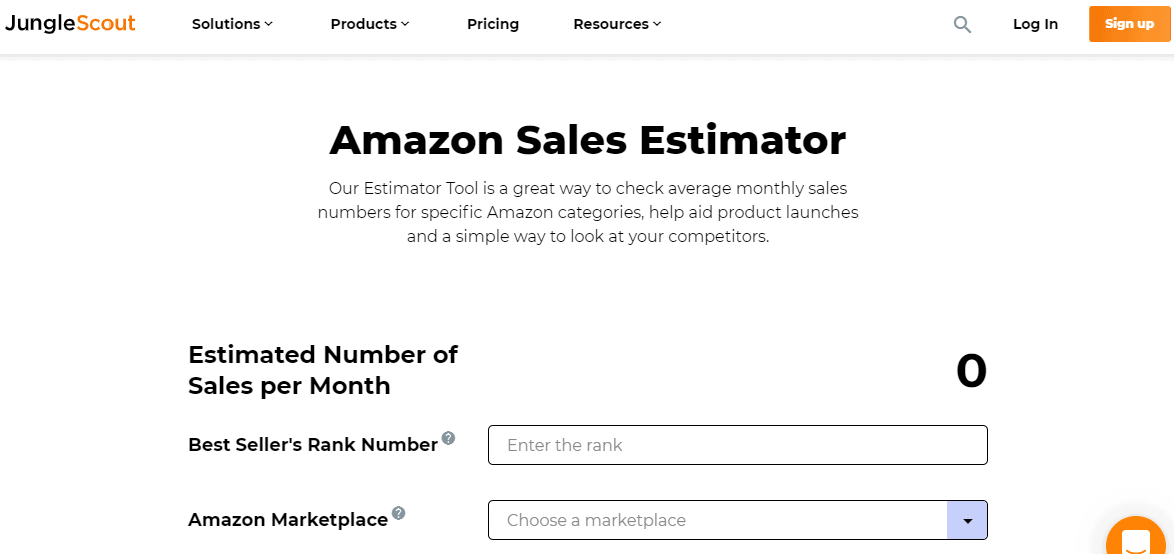The image size is (1174, 554).
Task: Click Estimated Number of Sales per Month label
Action: (x=323, y=370)
